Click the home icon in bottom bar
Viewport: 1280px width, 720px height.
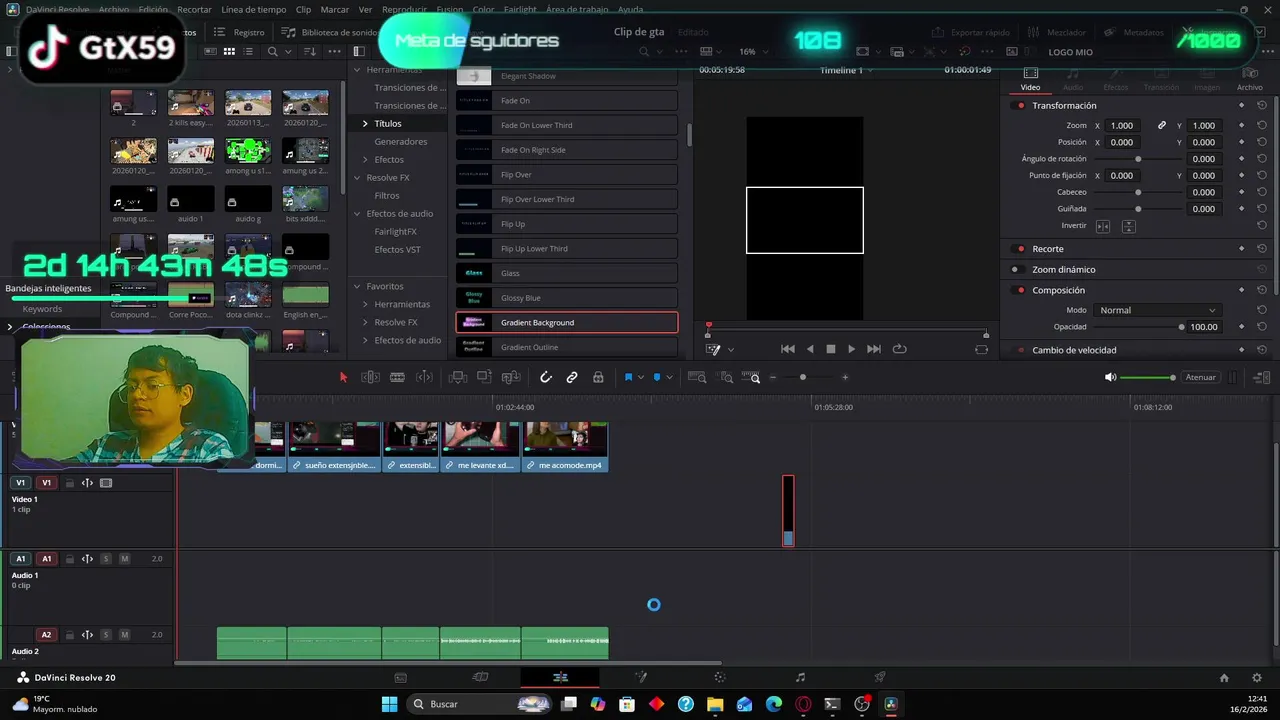[1224, 677]
